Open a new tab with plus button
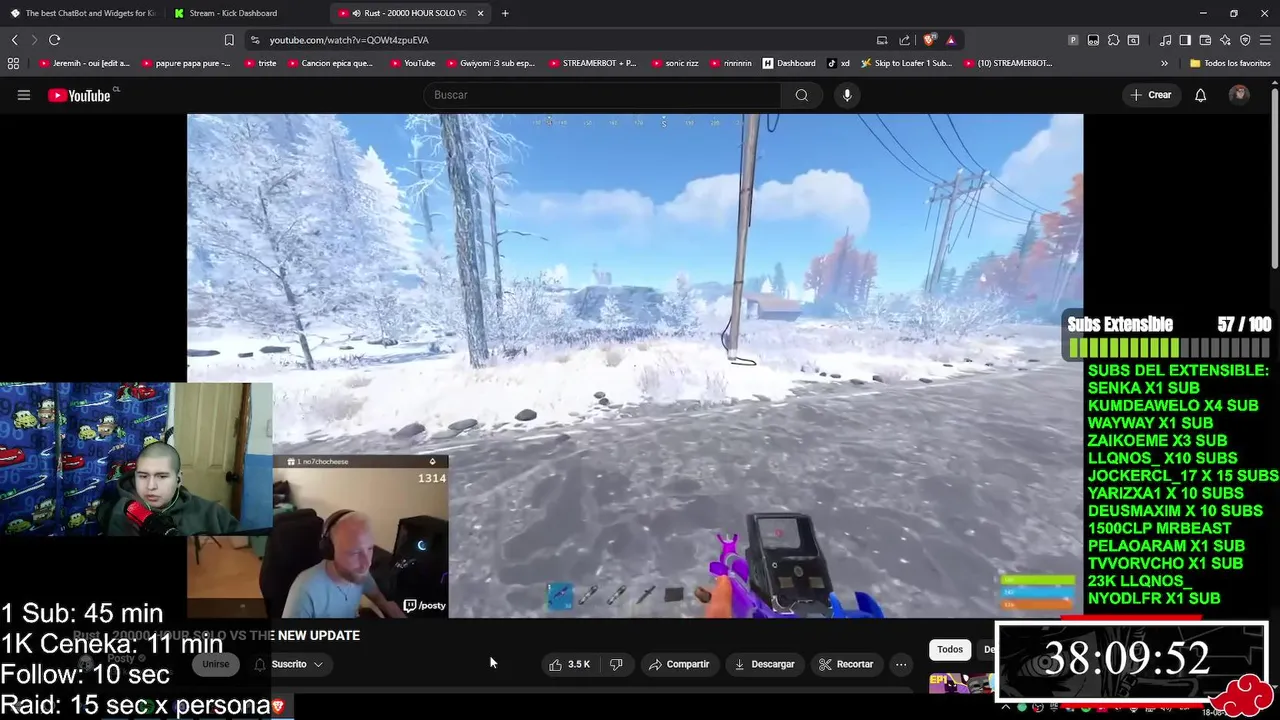 (x=505, y=13)
